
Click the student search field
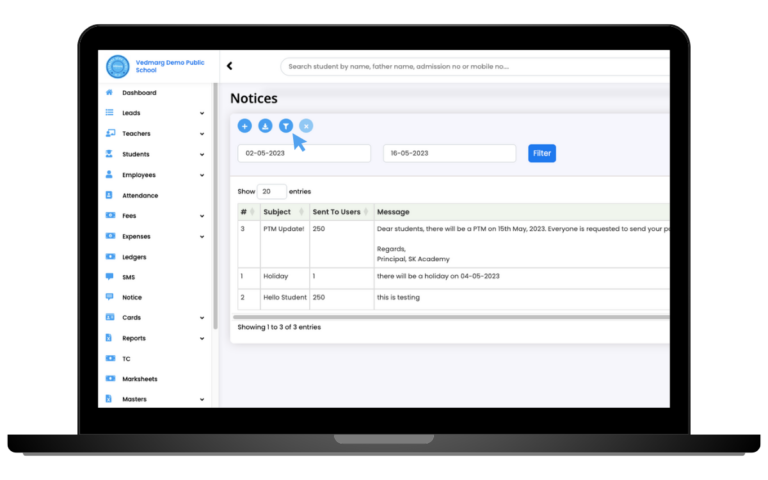475,67
